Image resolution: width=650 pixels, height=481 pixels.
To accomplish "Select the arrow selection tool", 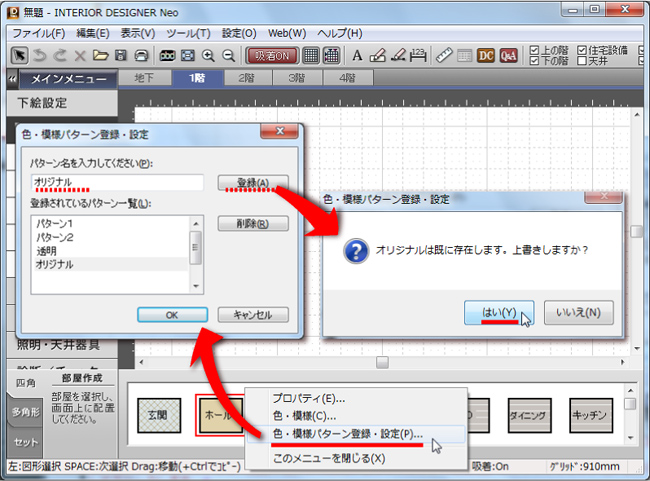I will tap(19, 55).
